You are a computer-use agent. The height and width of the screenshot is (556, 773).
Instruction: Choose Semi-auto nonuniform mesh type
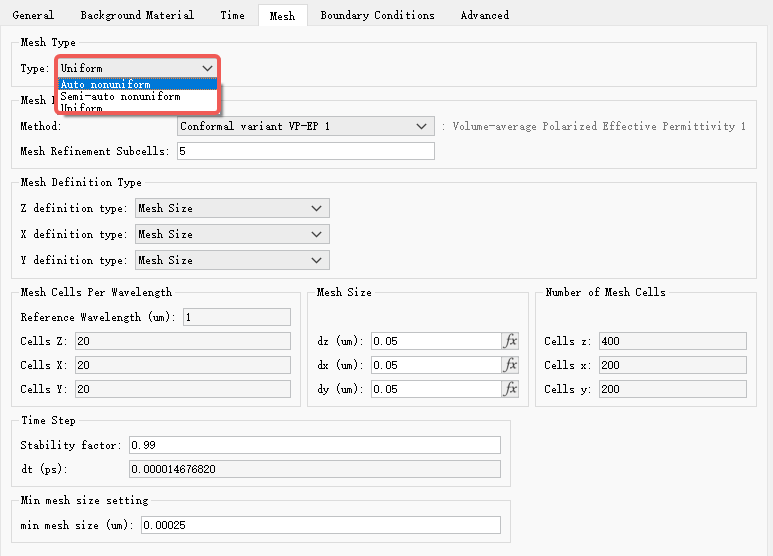coord(138,96)
